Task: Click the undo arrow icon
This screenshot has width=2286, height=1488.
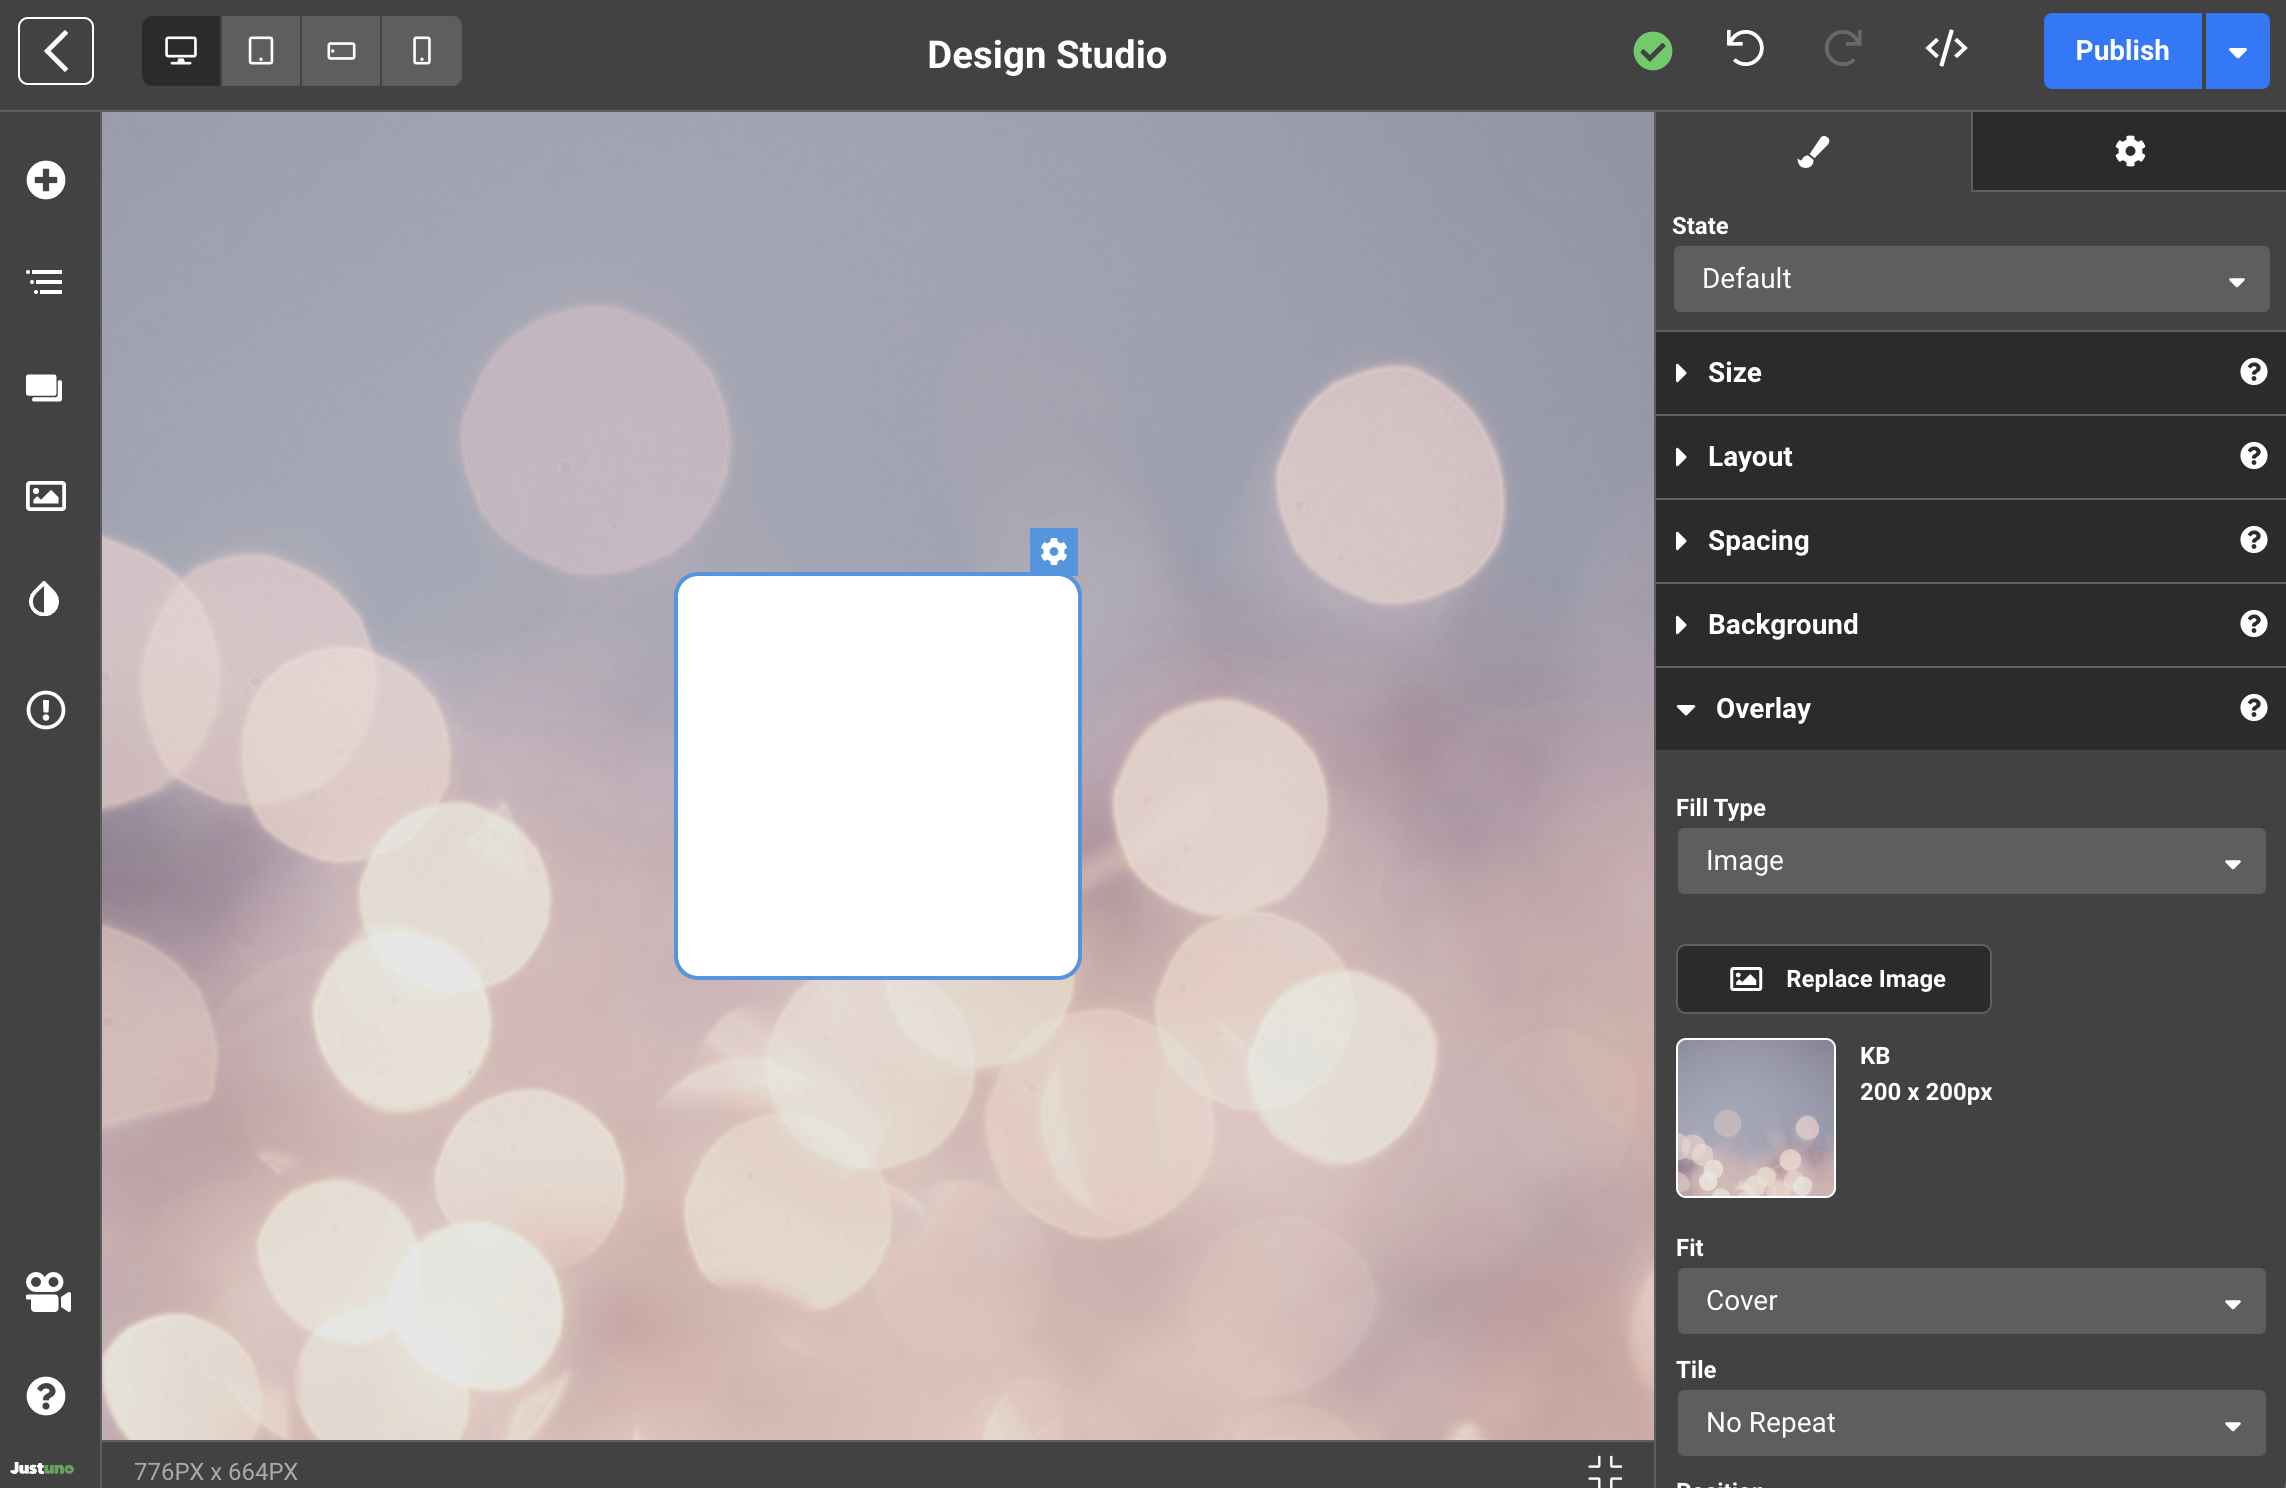Action: tap(1745, 50)
